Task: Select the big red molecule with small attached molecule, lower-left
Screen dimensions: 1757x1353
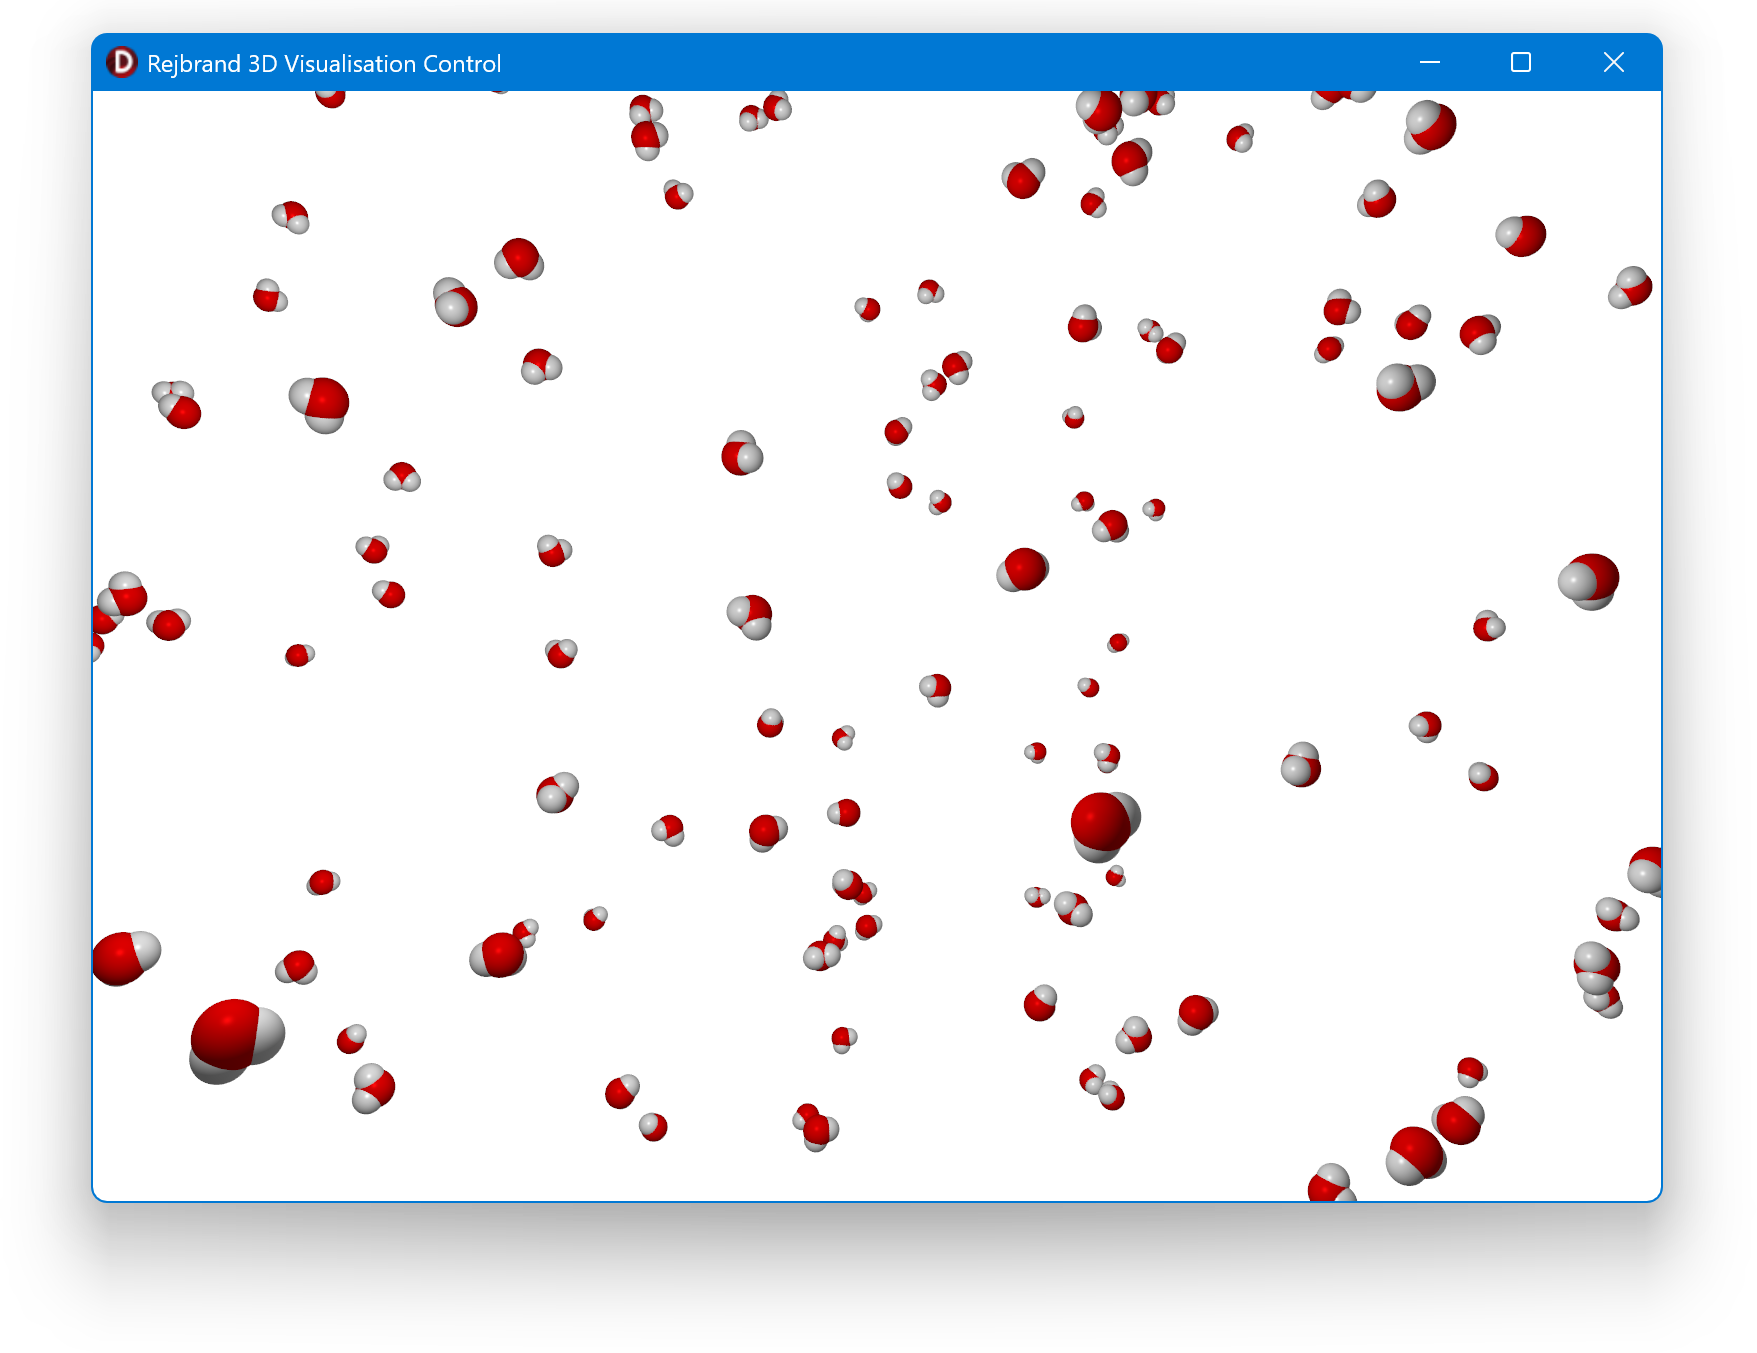Action: (500, 953)
